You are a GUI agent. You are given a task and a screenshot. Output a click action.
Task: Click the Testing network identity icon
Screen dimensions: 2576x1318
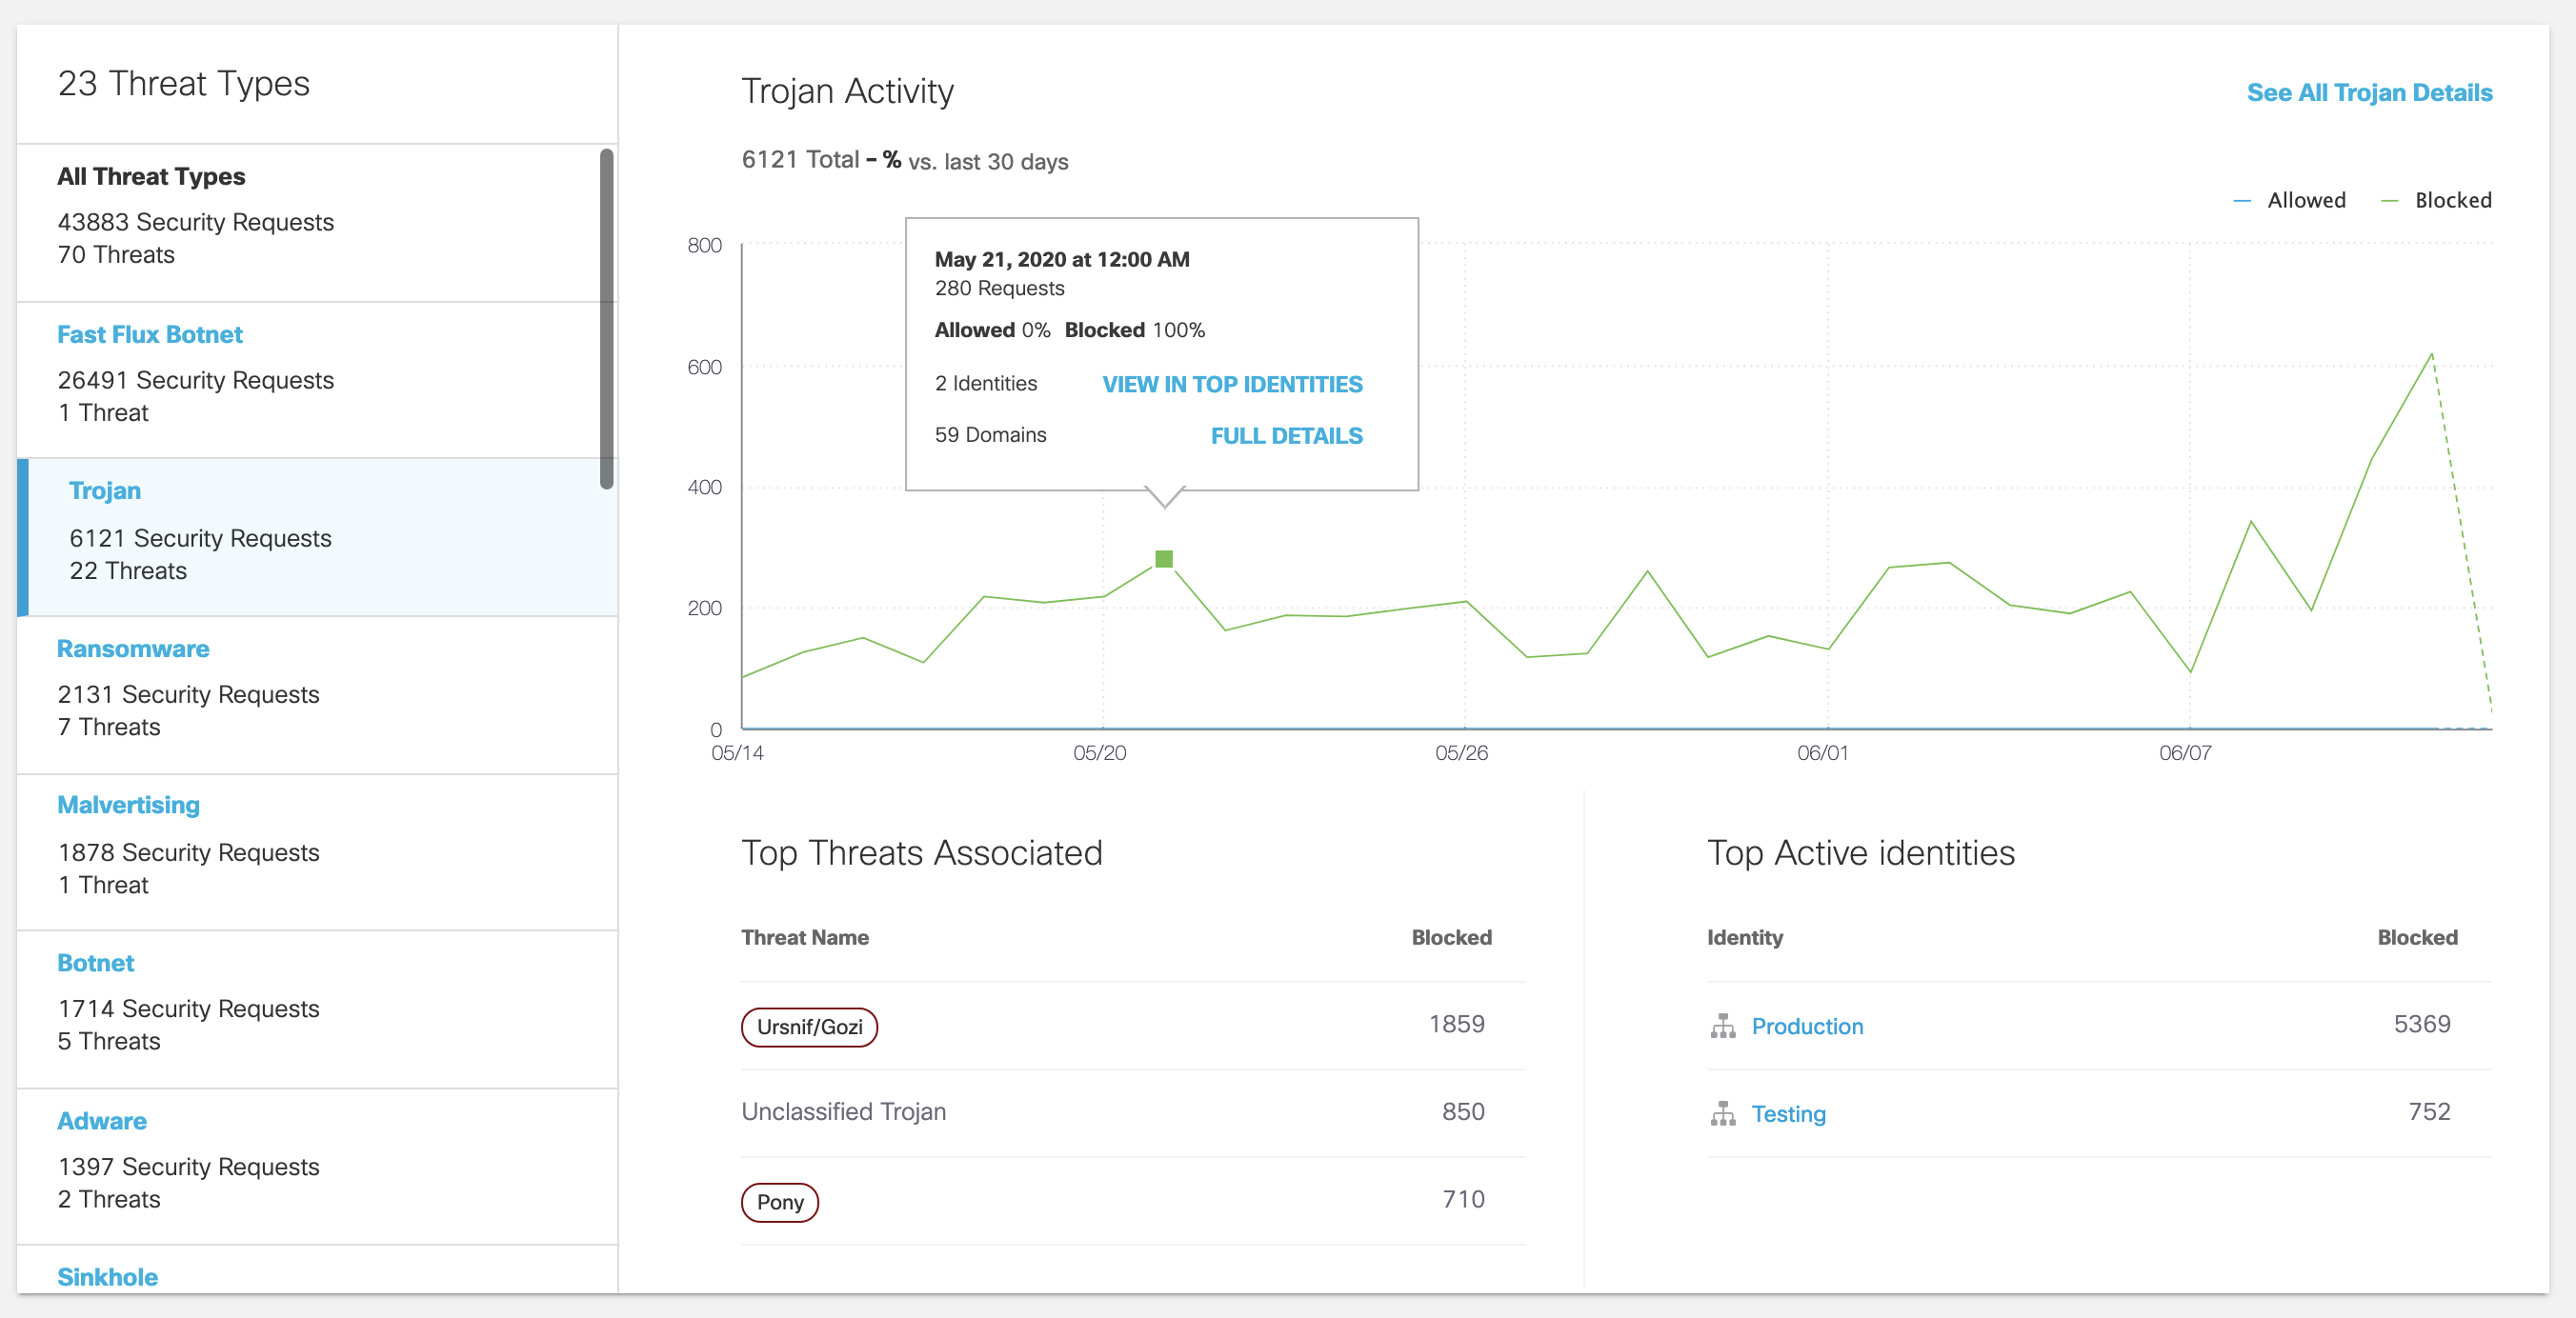point(1722,1113)
